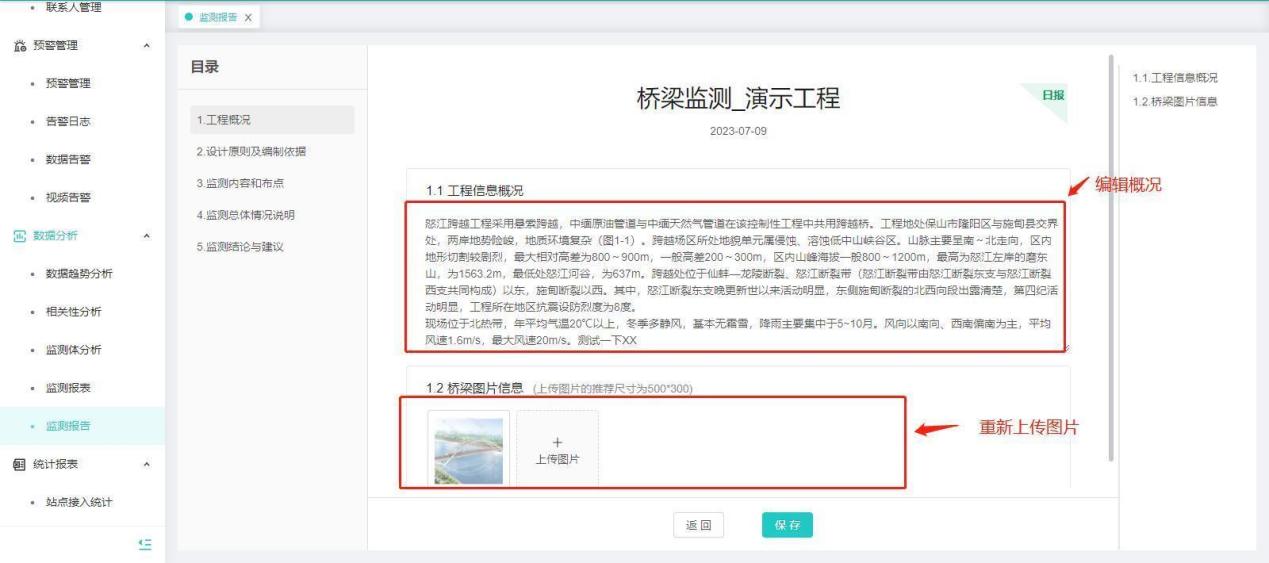Click the 预警管理 section icon

[x=19, y=45]
